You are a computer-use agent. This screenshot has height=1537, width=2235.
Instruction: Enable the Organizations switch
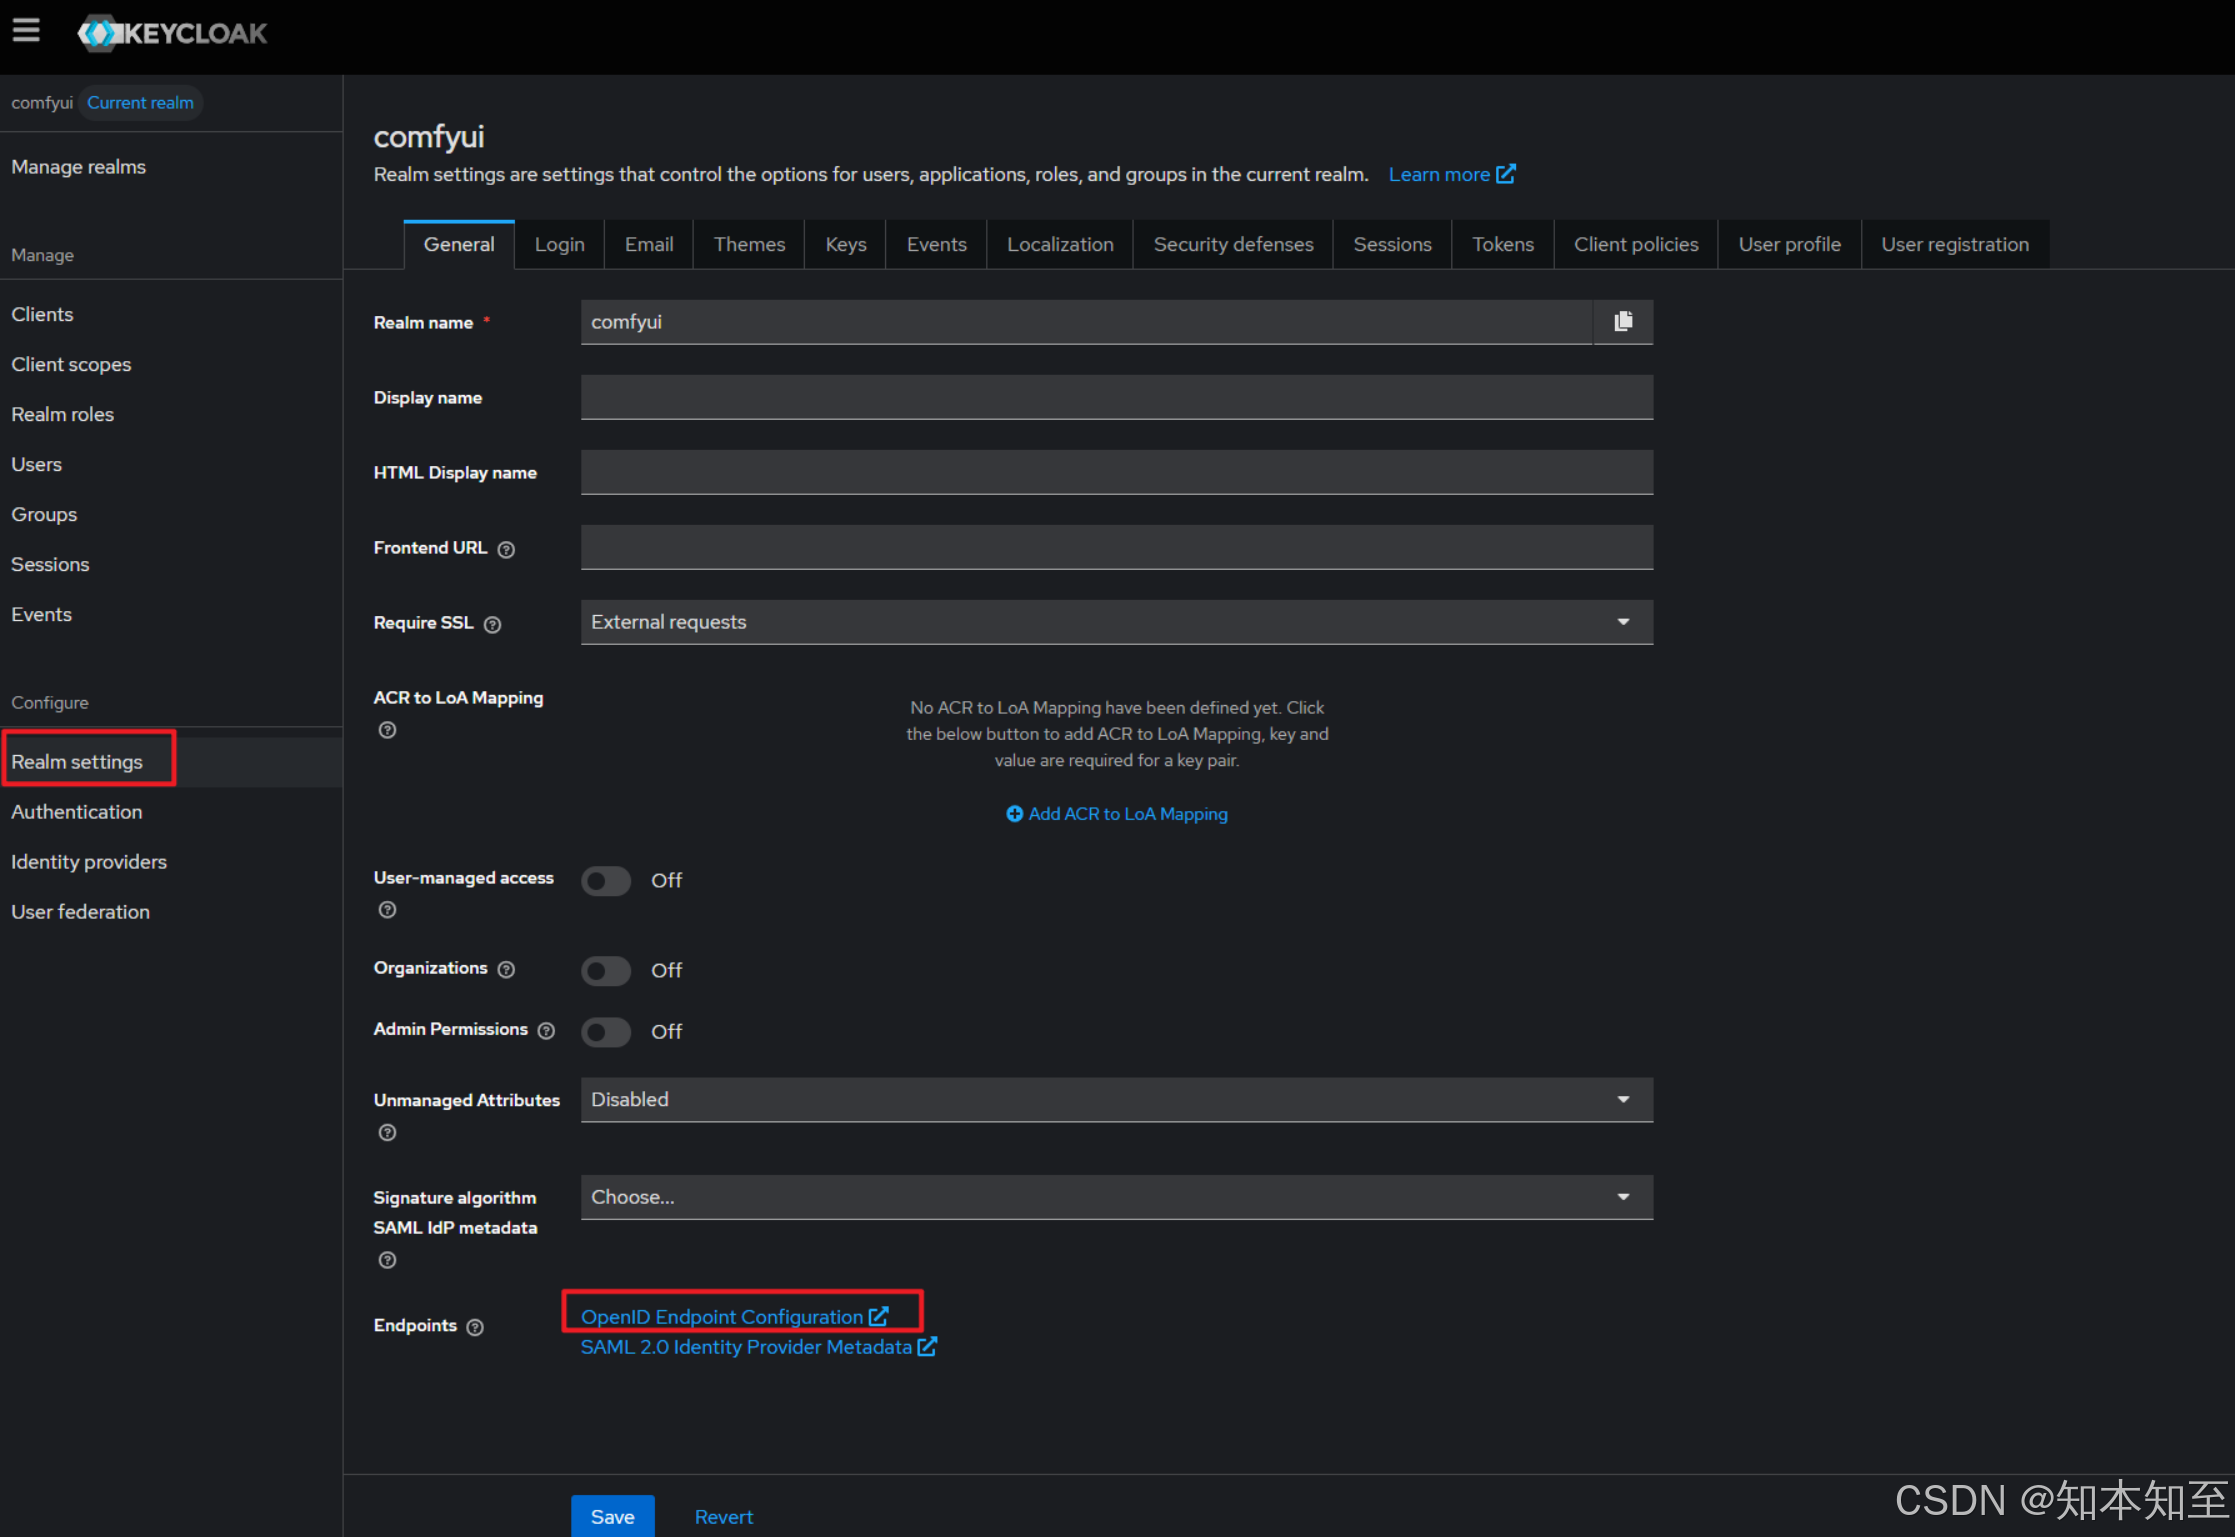(606, 970)
